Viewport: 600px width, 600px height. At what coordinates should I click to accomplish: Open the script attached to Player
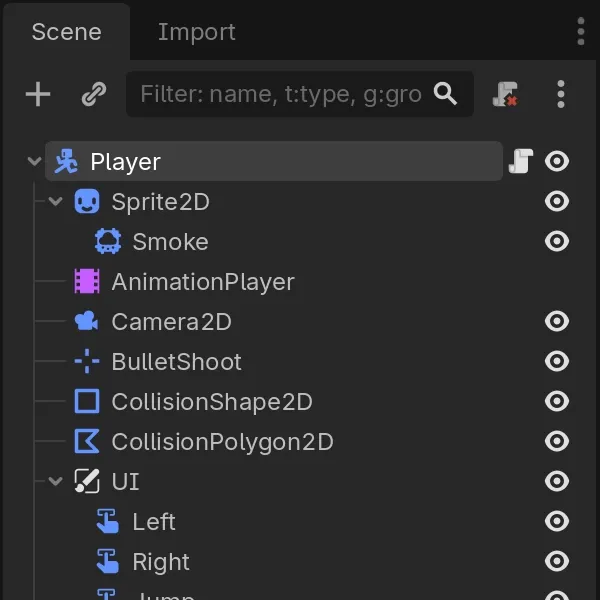point(520,161)
